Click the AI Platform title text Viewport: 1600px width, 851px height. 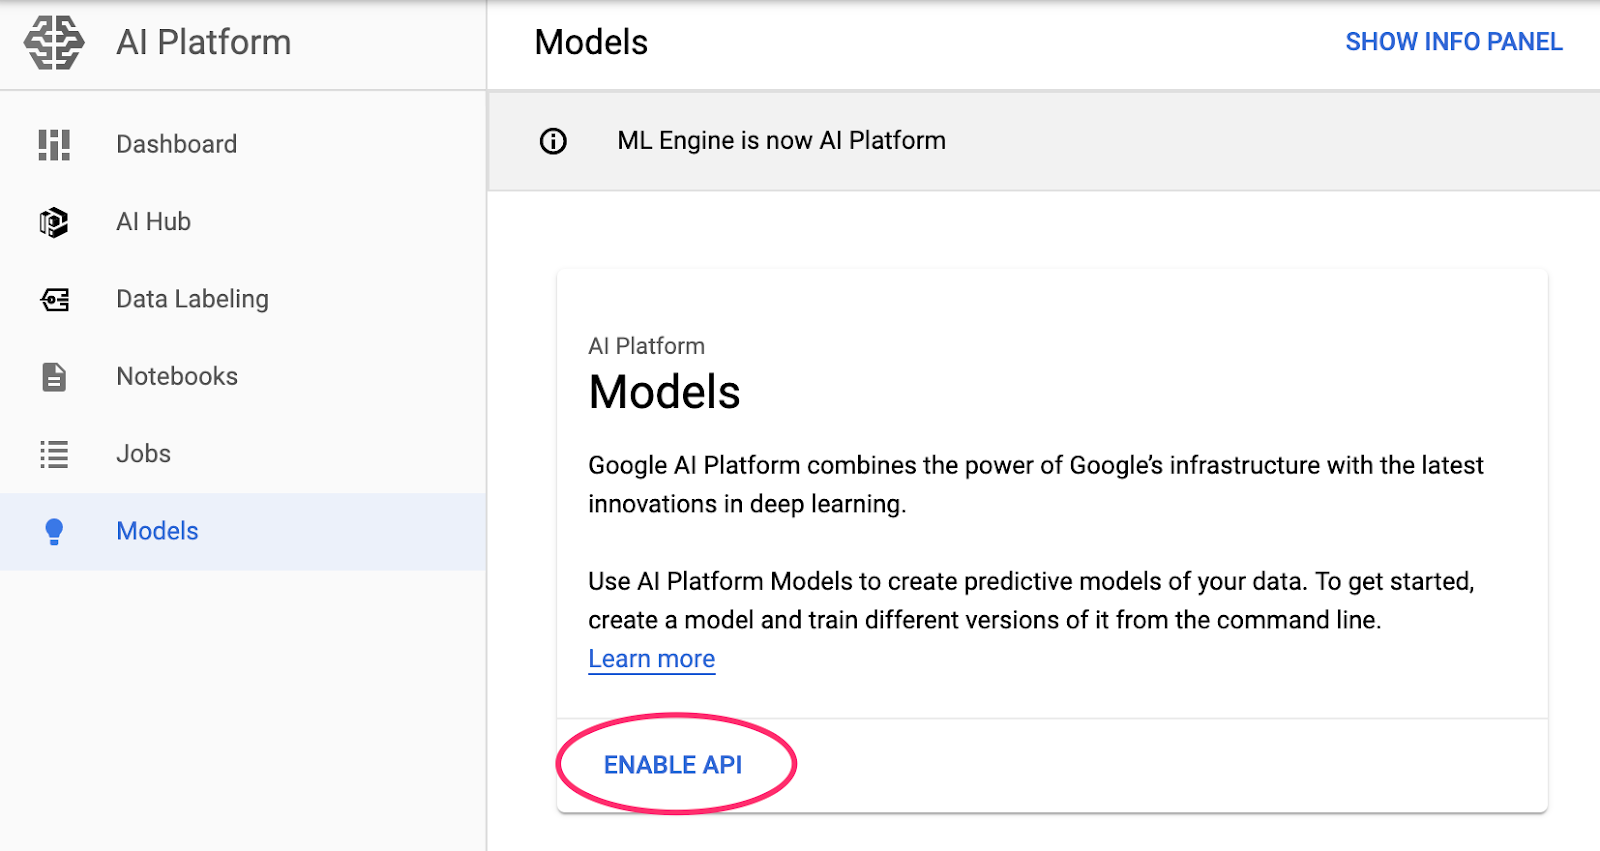203,43
